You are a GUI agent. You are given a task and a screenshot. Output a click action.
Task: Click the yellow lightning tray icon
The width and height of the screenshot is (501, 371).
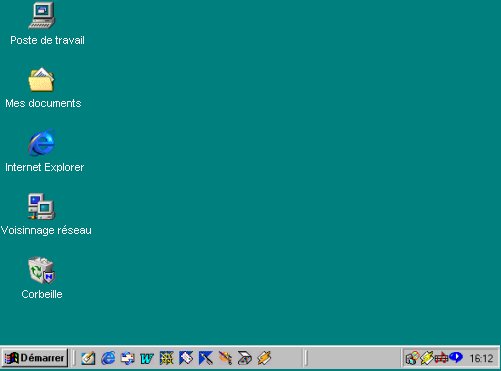[x=426, y=358]
